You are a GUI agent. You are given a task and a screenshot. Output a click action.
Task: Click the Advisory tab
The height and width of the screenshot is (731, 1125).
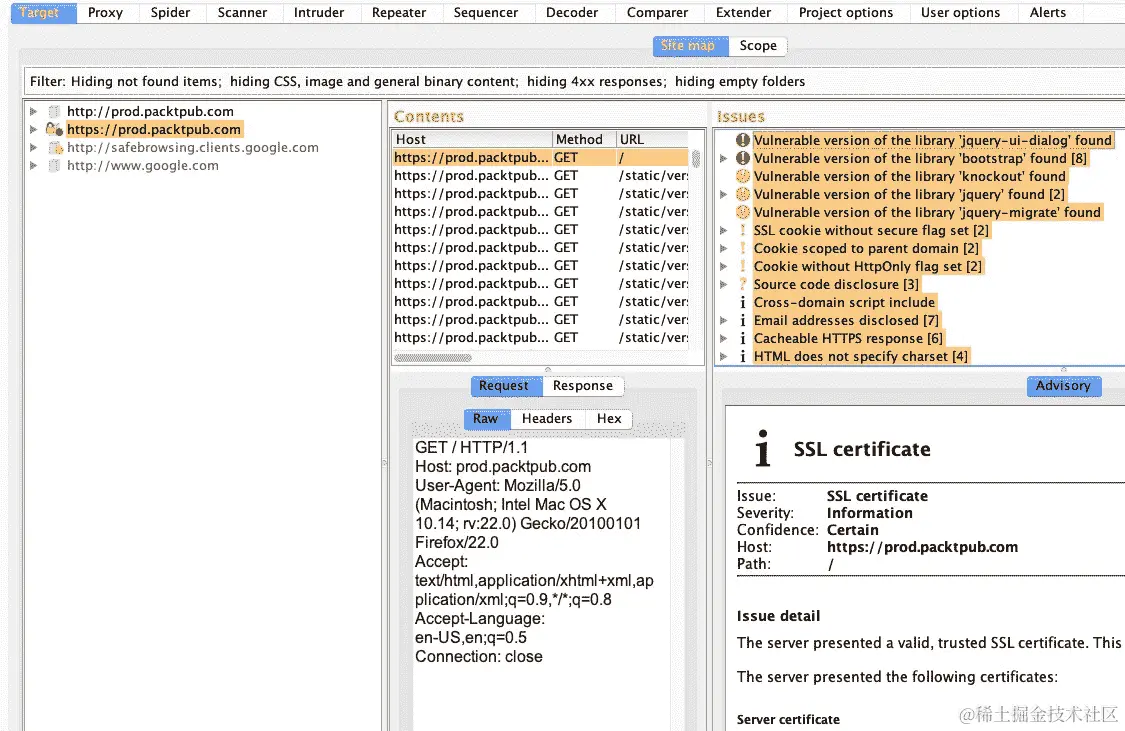pyautogui.click(x=1063, y=385)
